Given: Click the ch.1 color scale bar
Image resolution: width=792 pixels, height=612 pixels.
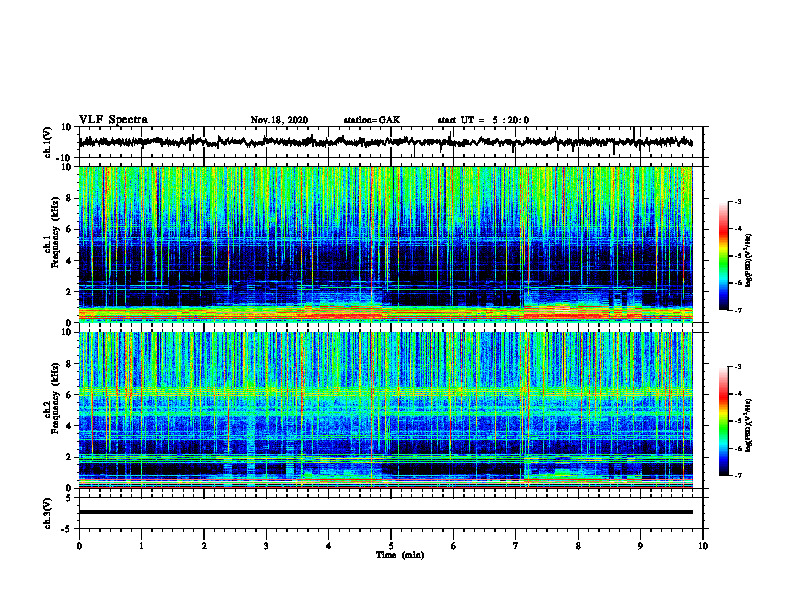Looking at the screenshot, I should (x=723, y=256).
